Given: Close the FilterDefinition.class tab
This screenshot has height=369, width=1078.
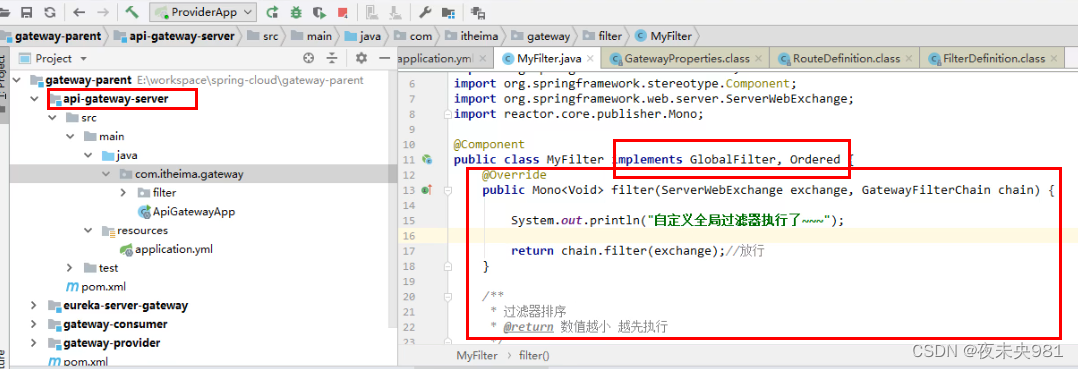Looking at the screenshot, I should click(1054, 59).
